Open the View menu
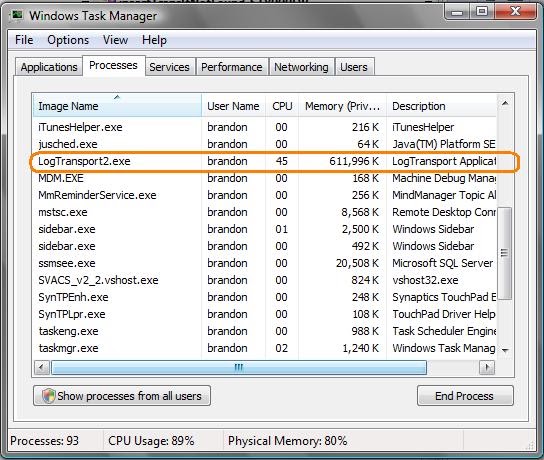This screenshot has width=544, height=460. (115, 40)
